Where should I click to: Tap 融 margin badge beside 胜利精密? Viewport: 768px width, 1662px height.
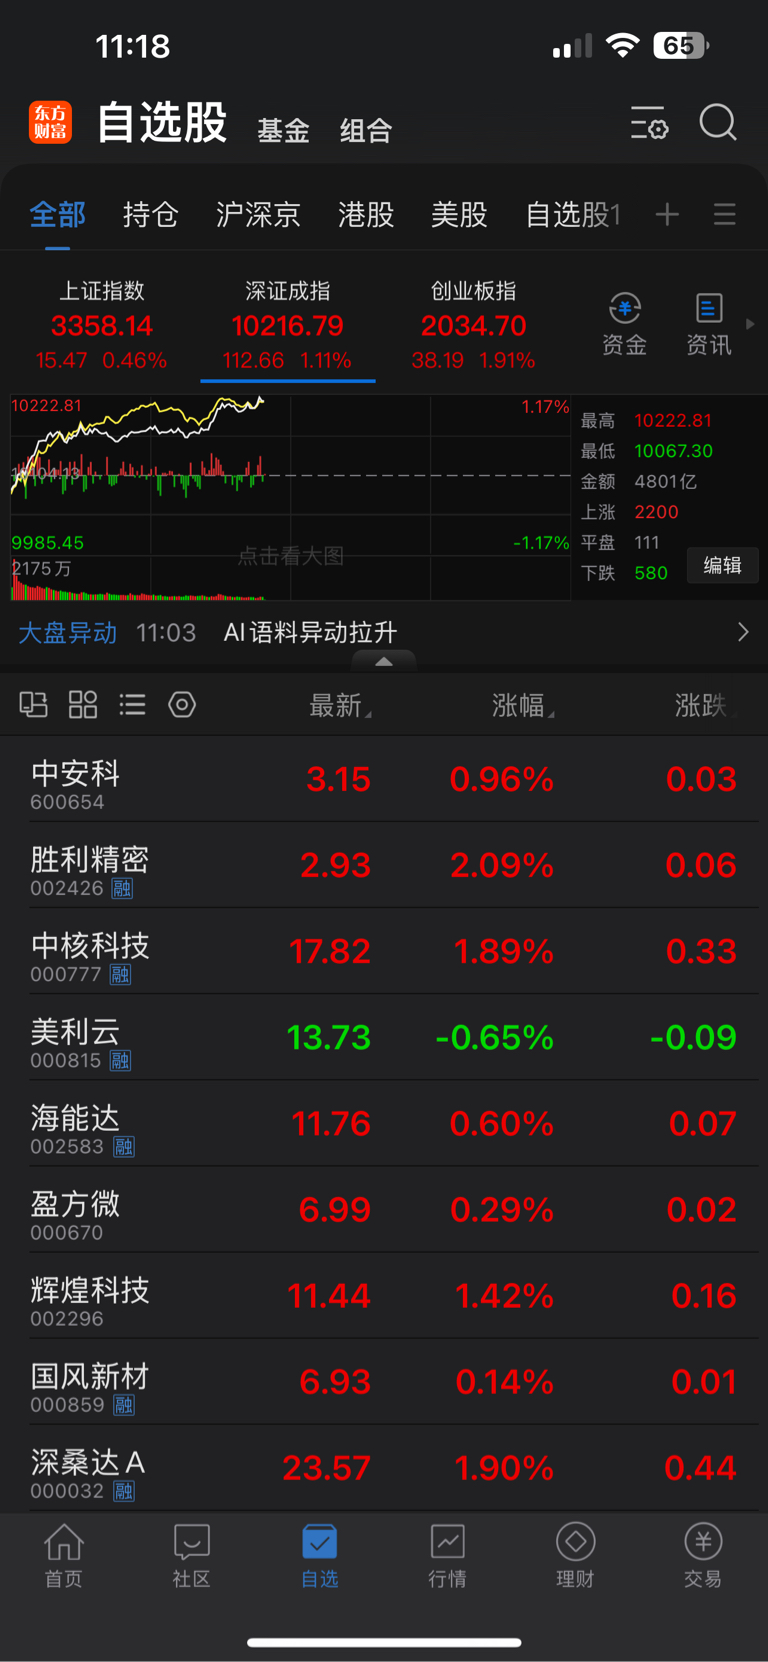point(122,888)
